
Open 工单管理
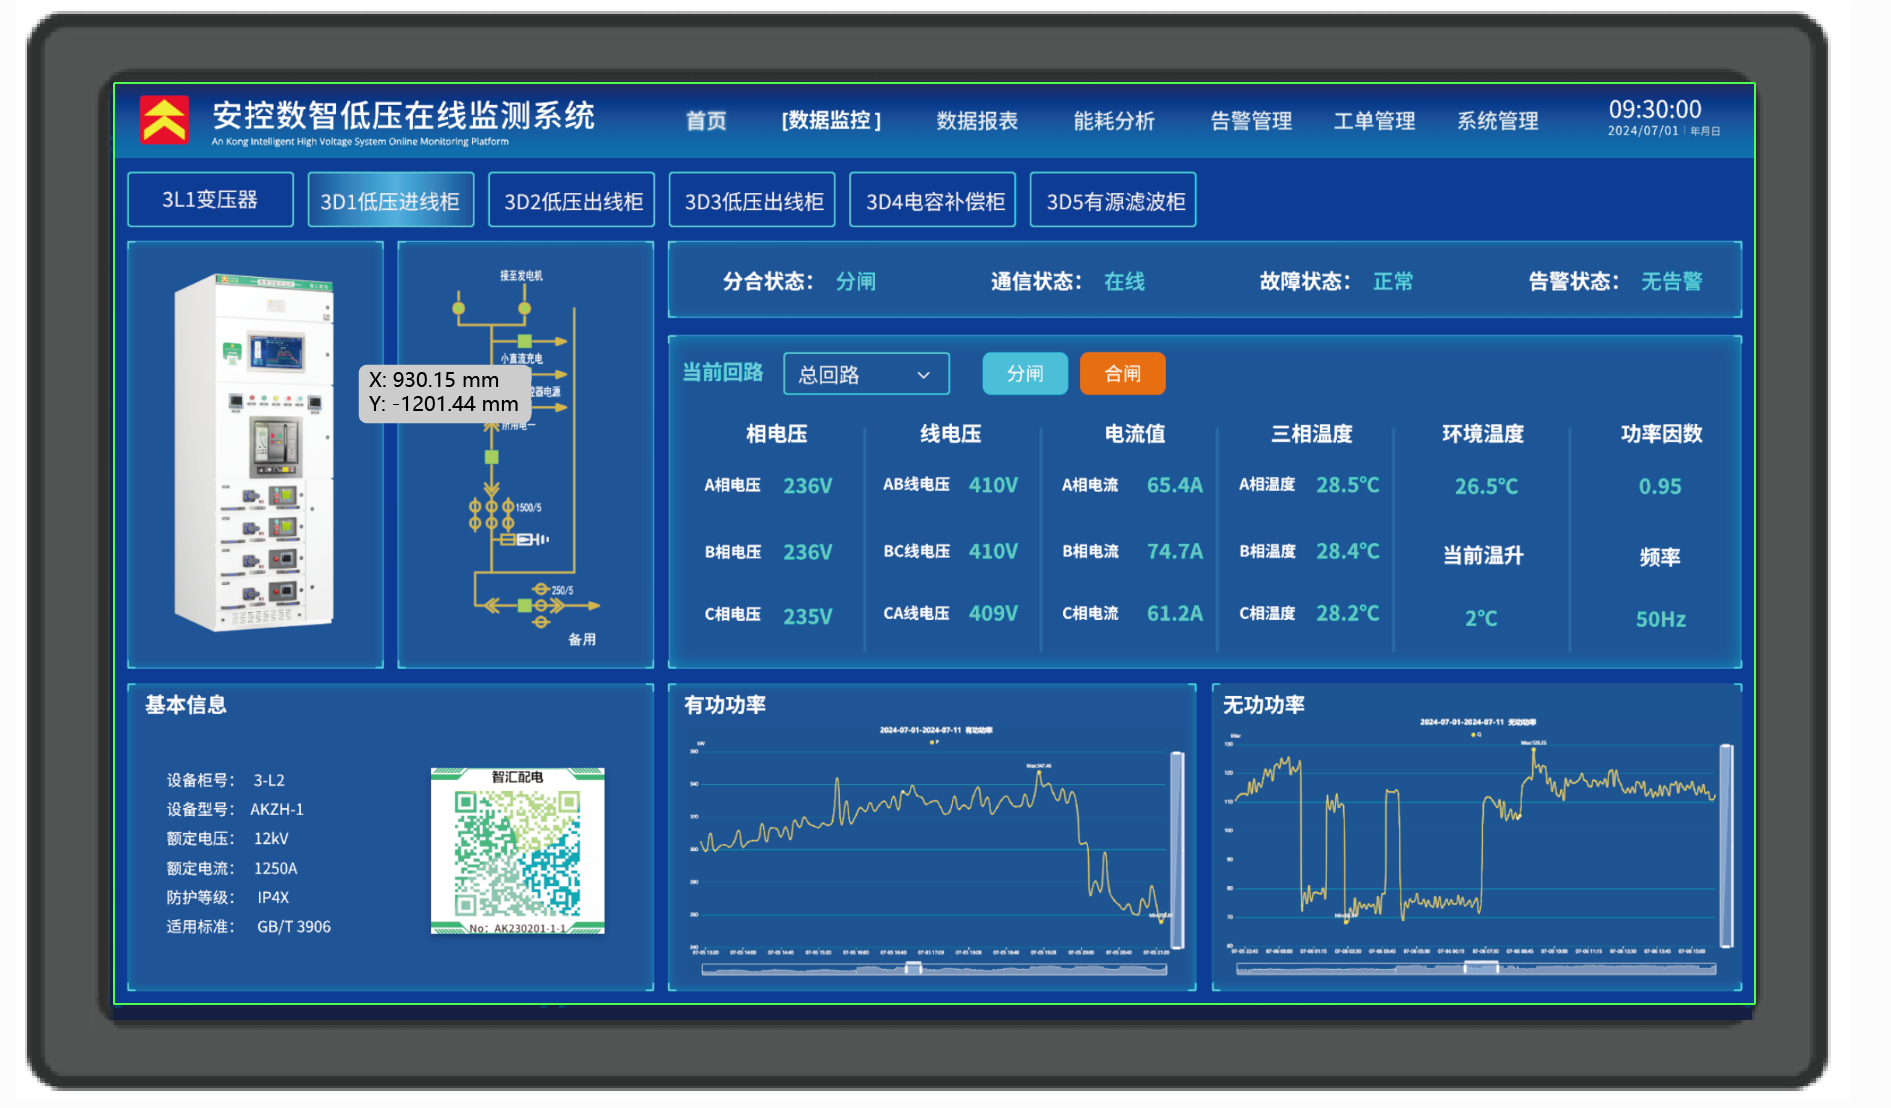pyautogui.click(x=1375, y=120)
